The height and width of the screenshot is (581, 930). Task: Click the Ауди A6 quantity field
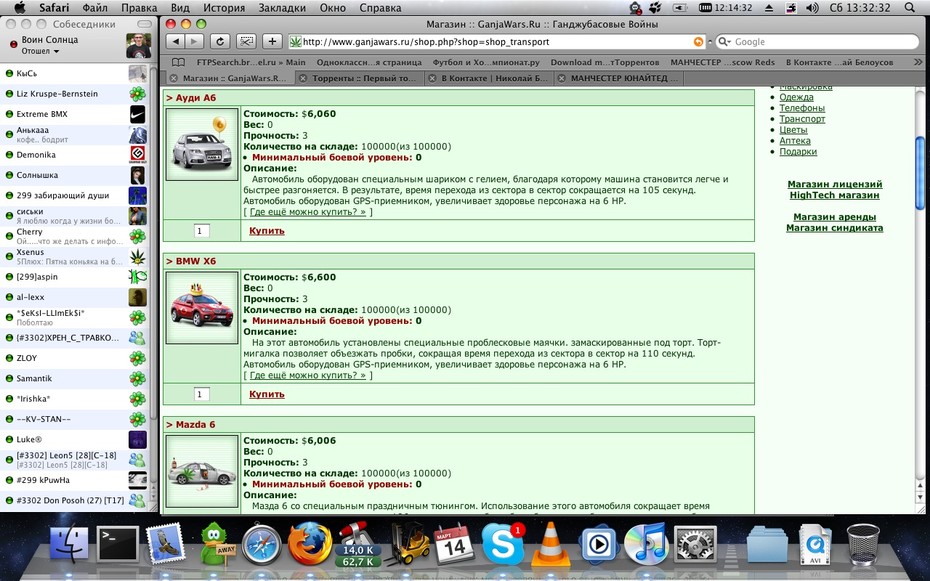[x=202, y=231]
